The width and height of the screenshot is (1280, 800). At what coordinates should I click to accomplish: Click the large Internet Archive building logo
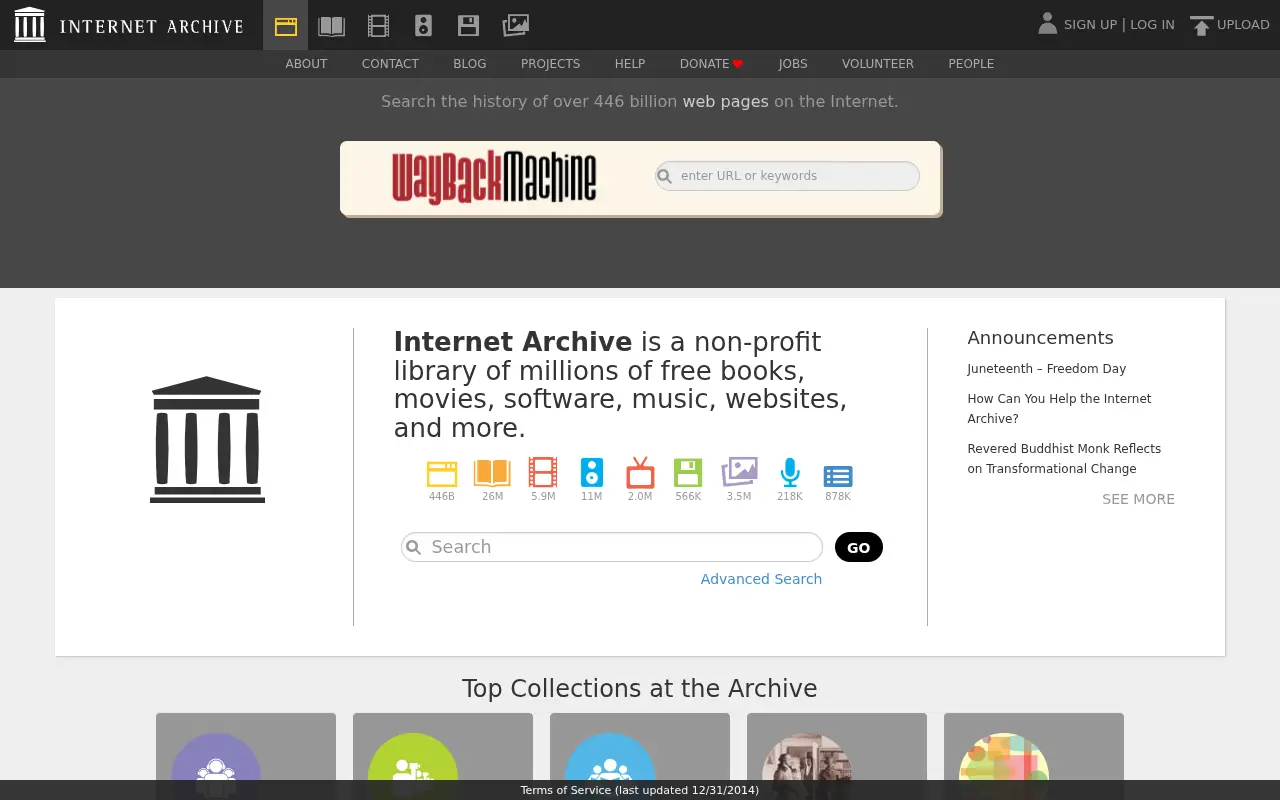pos(207,439)
